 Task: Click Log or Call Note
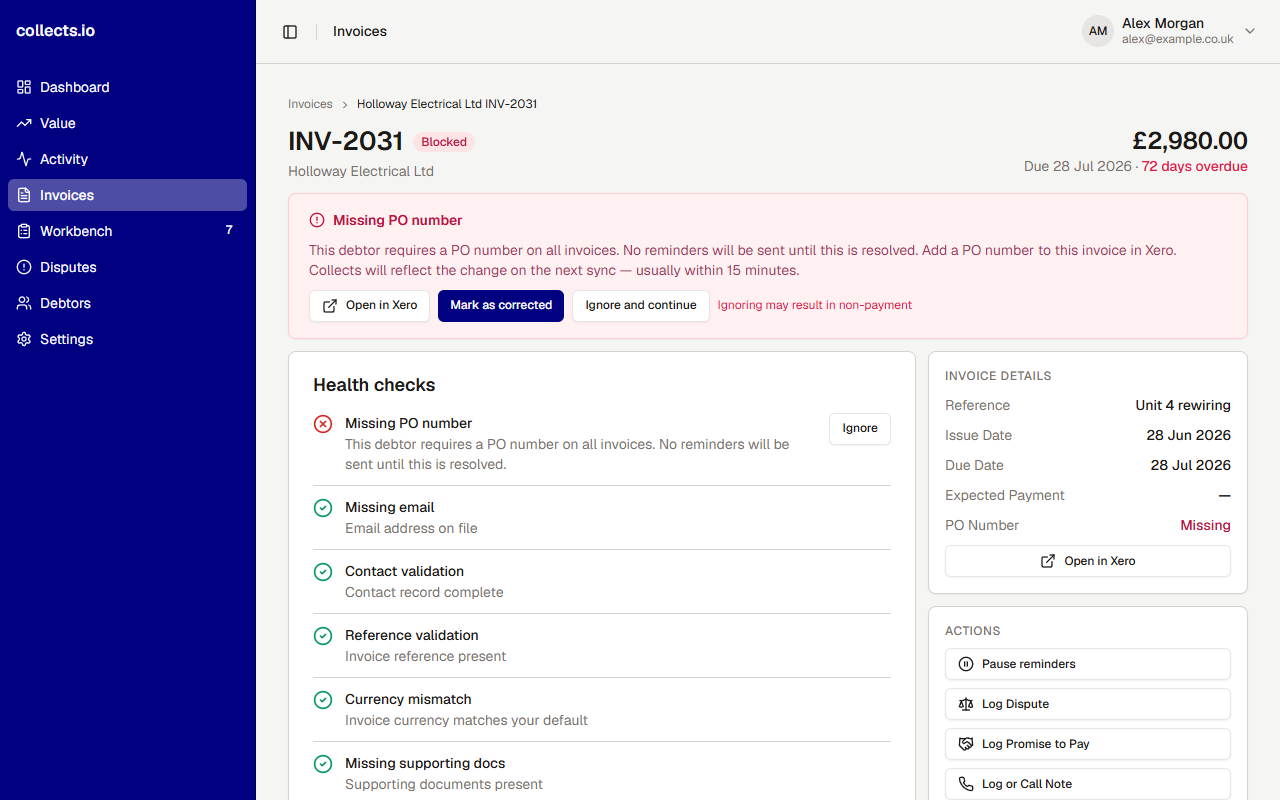pyautogui.click(x=1088, y=784)
